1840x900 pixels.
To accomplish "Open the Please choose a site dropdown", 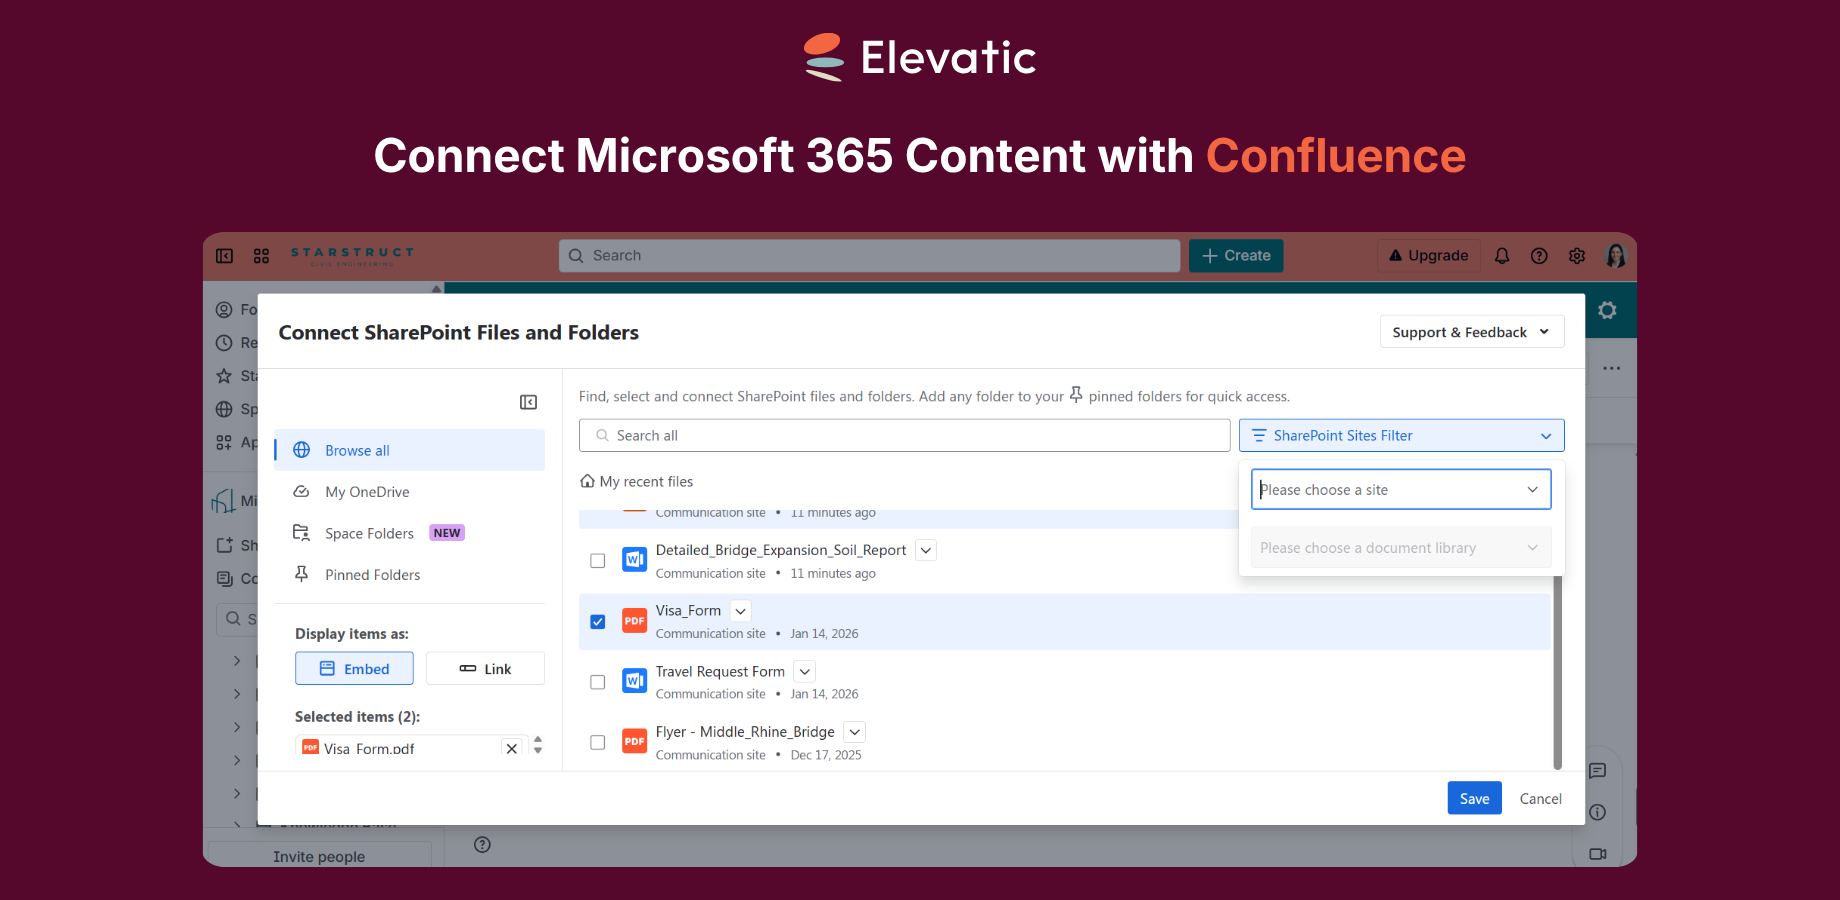I will 1400,489.
